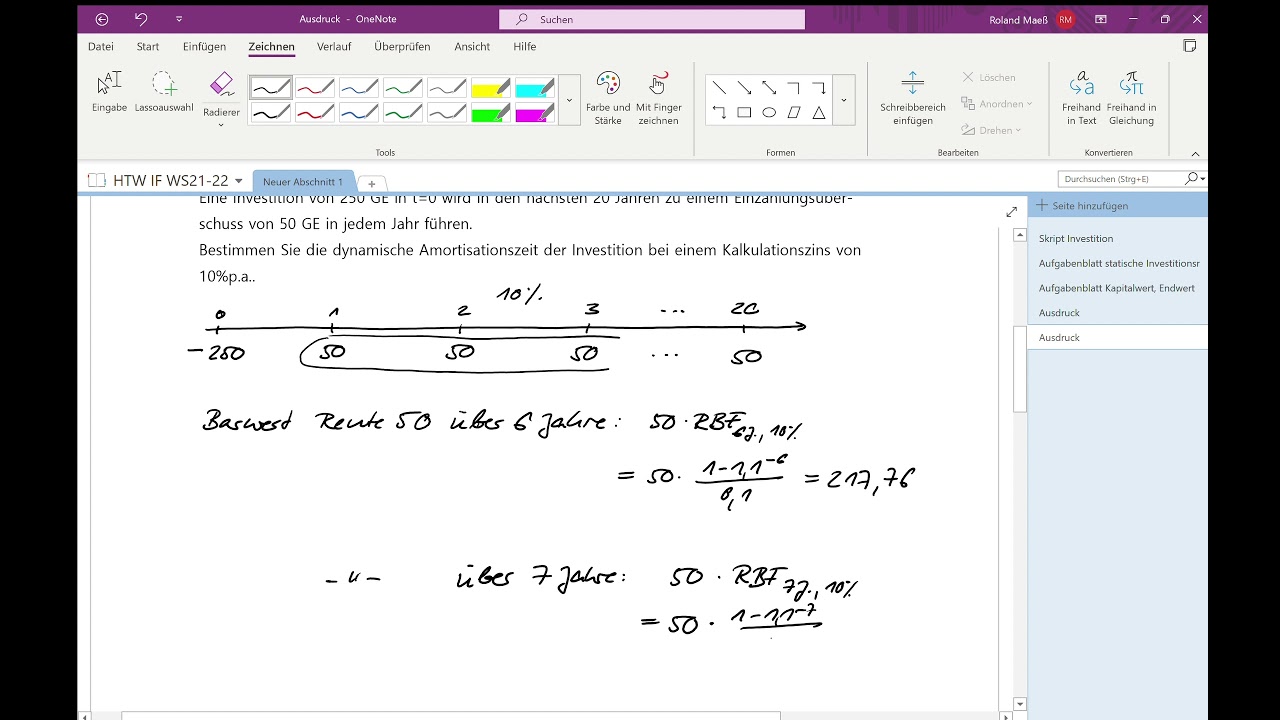The image size is (1280, 720).
Task: Open the Hilfe tab
Action: coord(524,46)
